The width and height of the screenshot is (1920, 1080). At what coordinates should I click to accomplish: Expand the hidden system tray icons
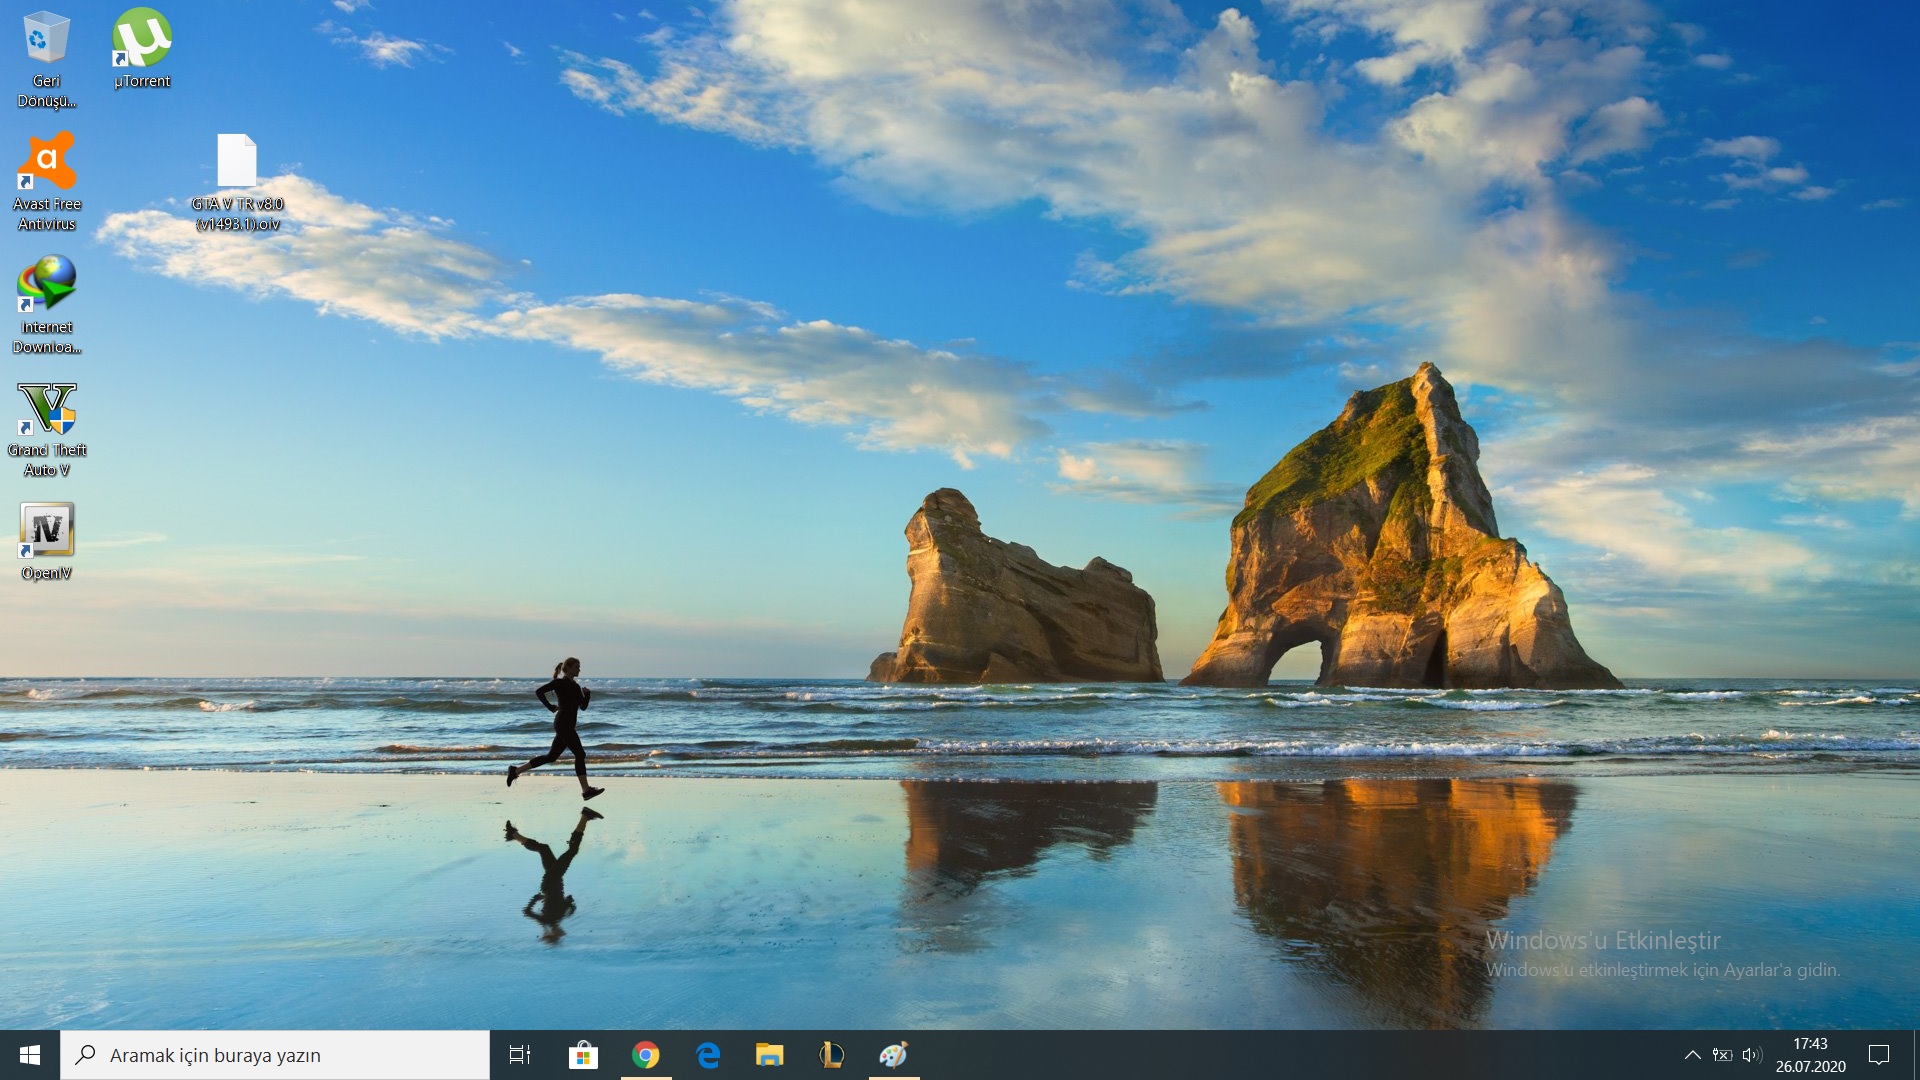tap(1692, 1055)
